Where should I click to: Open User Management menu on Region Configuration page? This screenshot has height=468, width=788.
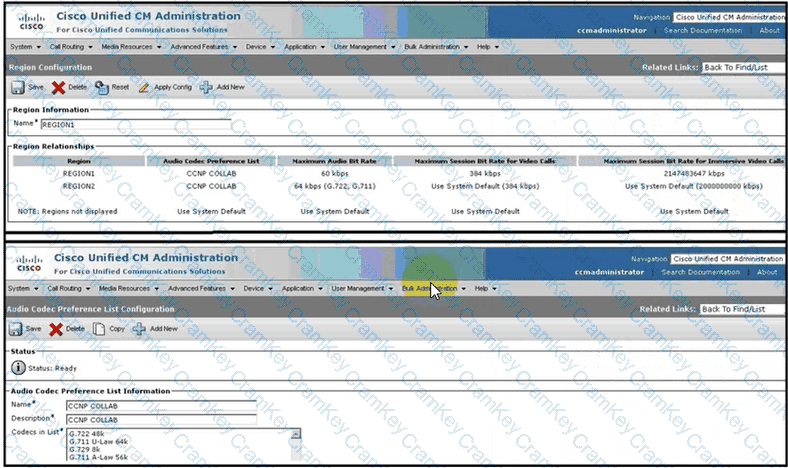[362, 46]
